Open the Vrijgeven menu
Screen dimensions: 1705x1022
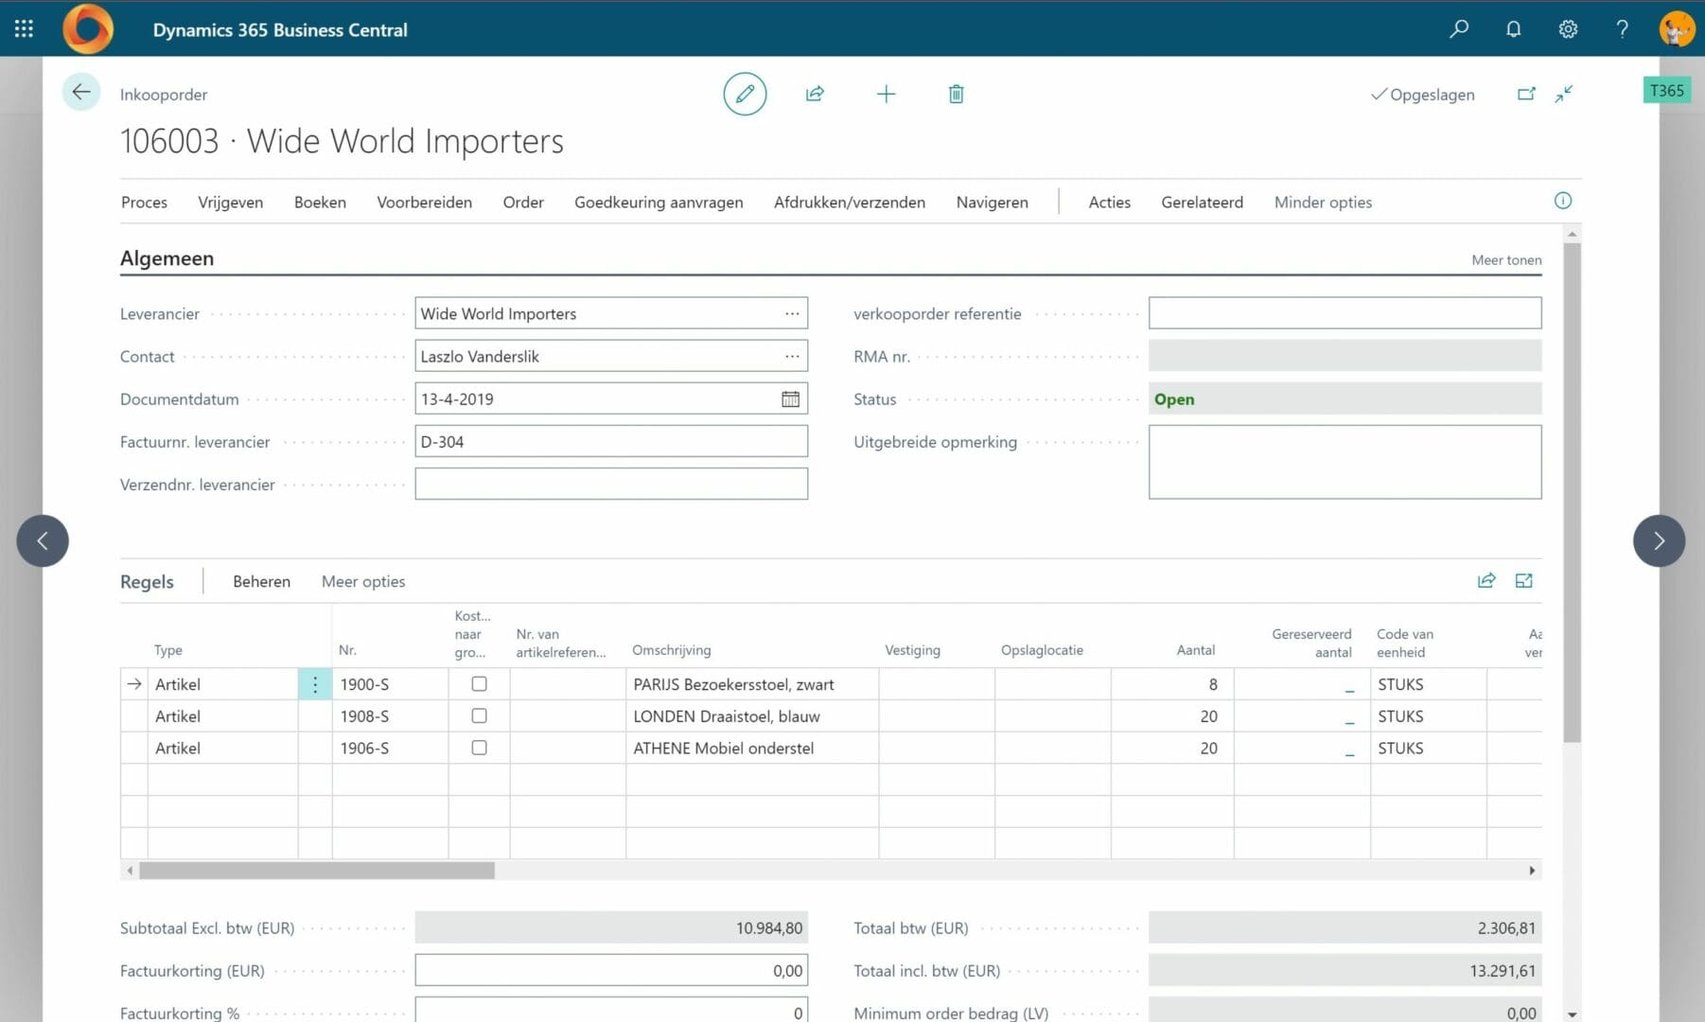(x=230, y=202)
